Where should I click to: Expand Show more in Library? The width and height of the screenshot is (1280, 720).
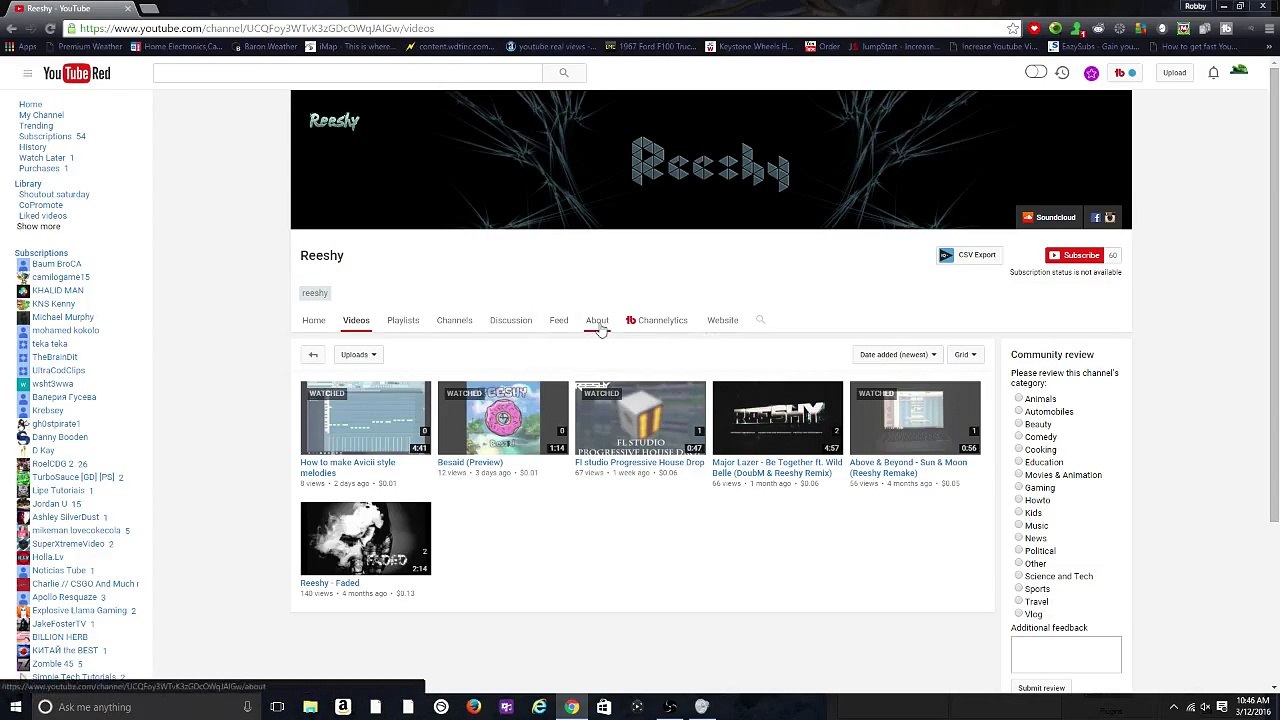[38, 226]
